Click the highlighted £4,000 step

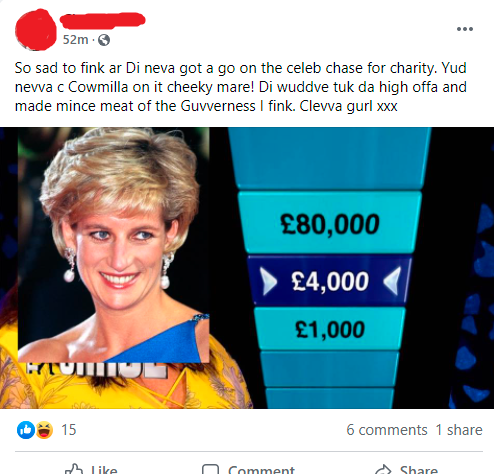click(330, 281)
